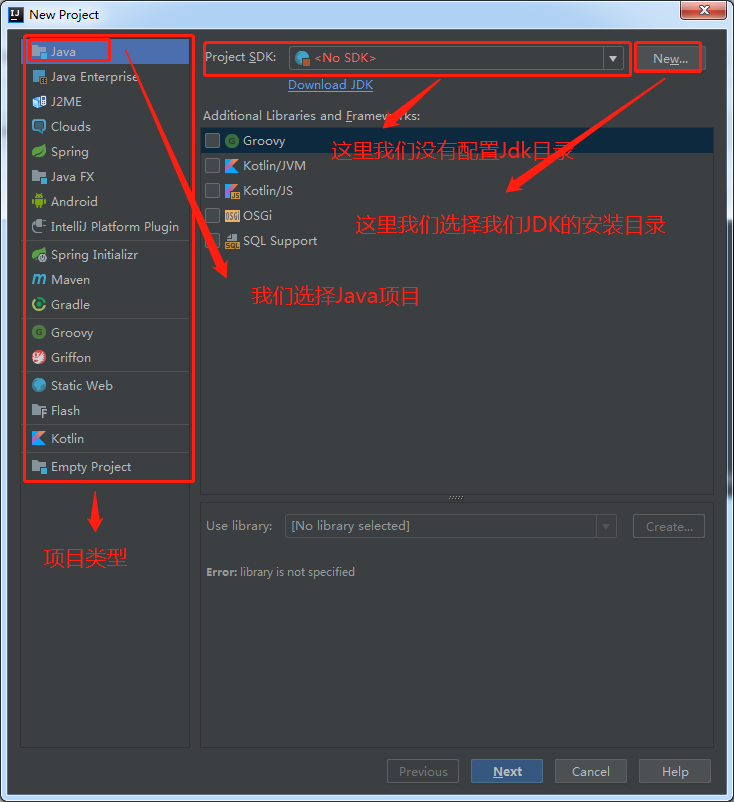Check the Kotlin/JS checkbox
The height and width of the screenshot is (802, 734).
[x=212, y=191]
